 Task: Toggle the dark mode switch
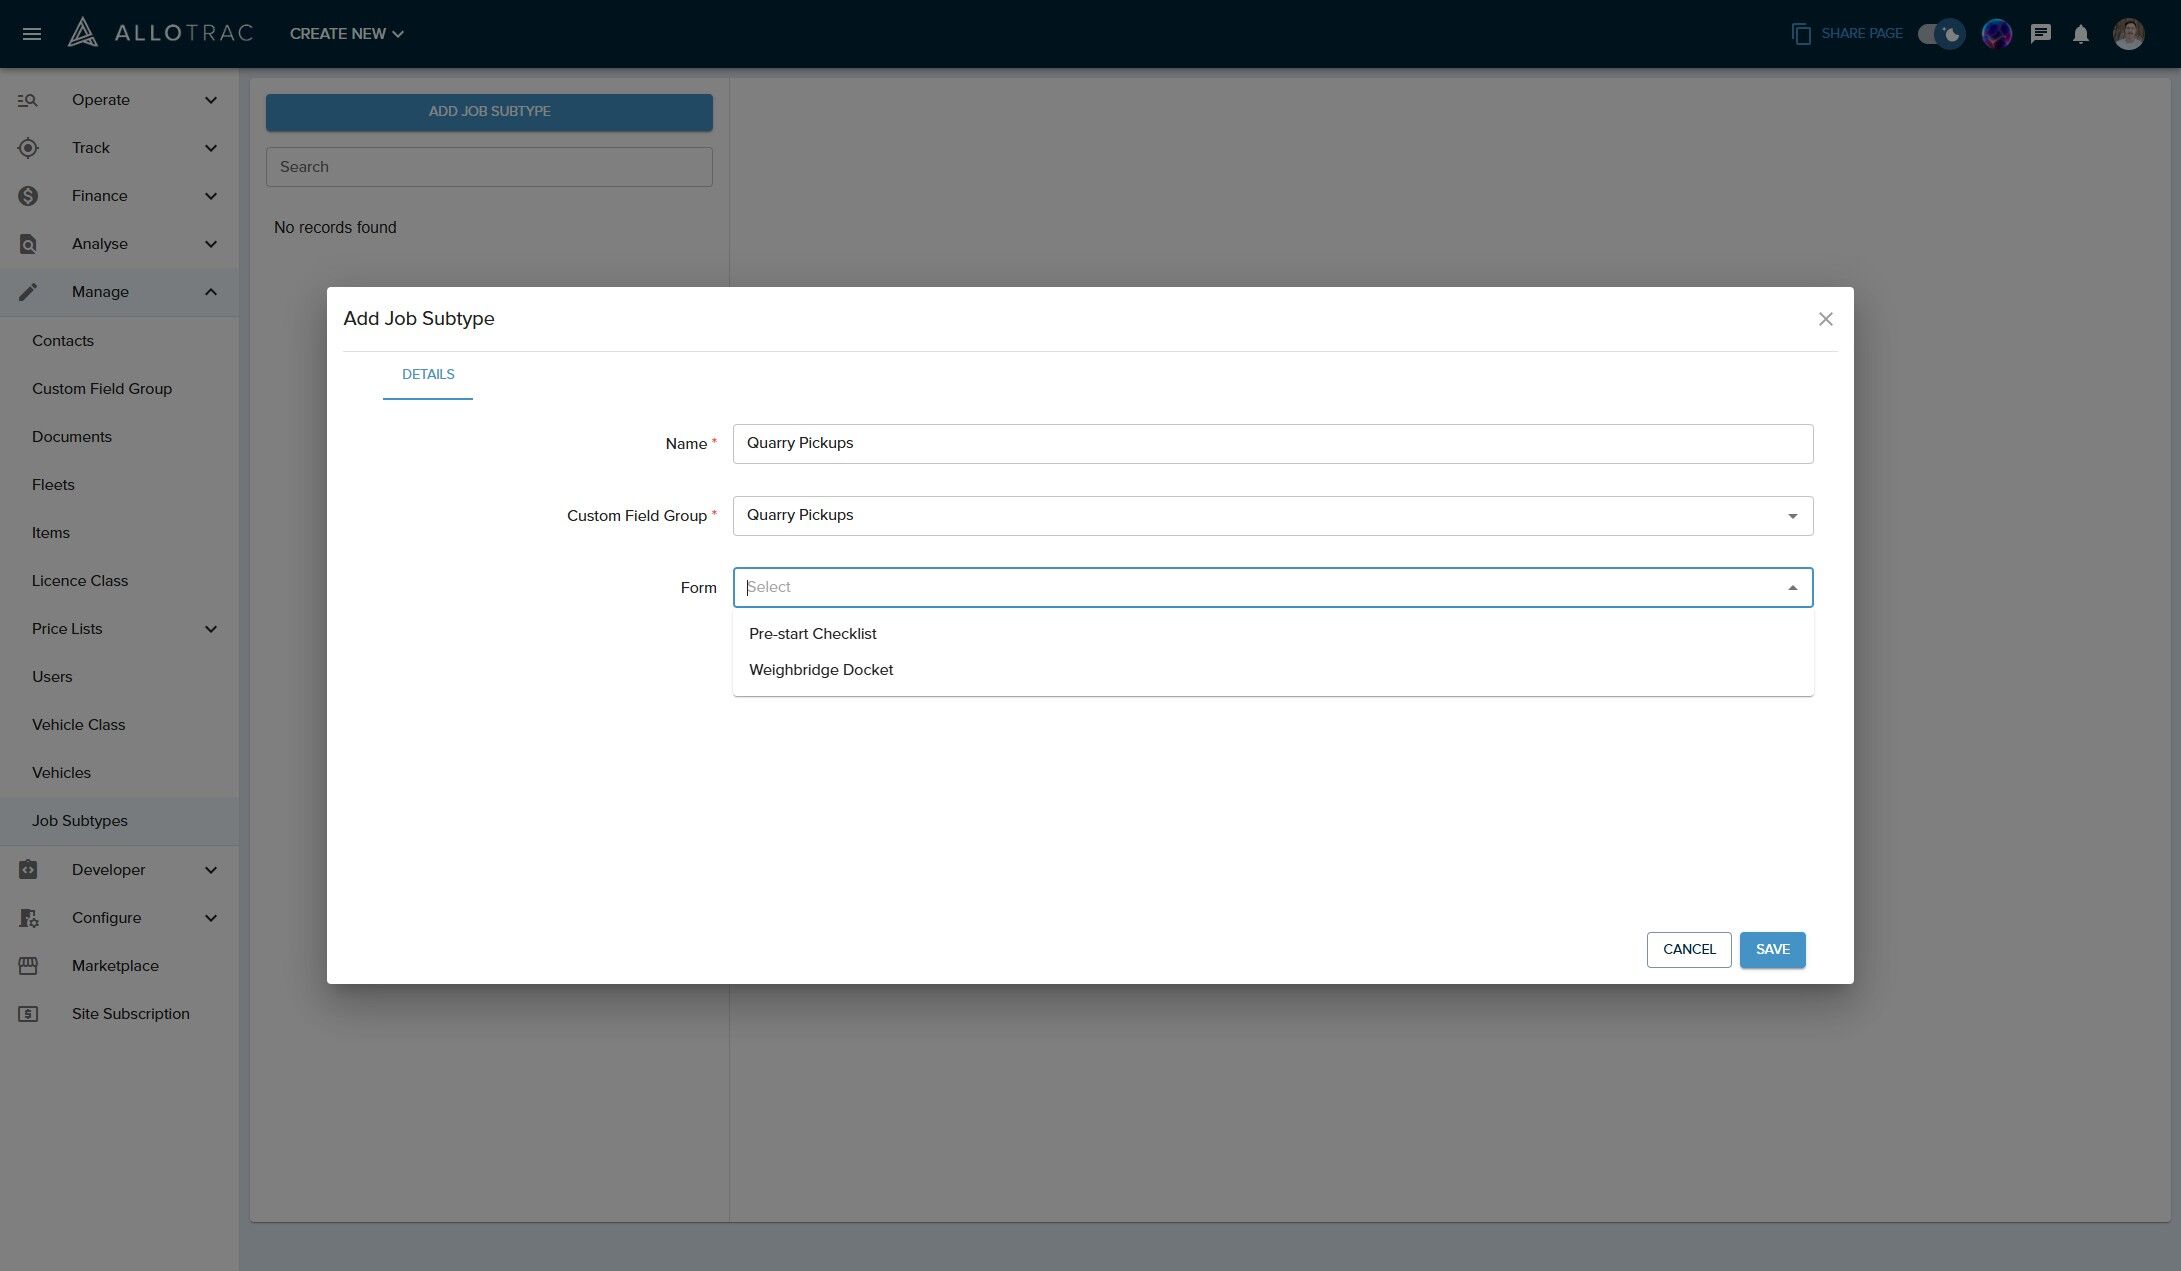tap(1941, 34)
